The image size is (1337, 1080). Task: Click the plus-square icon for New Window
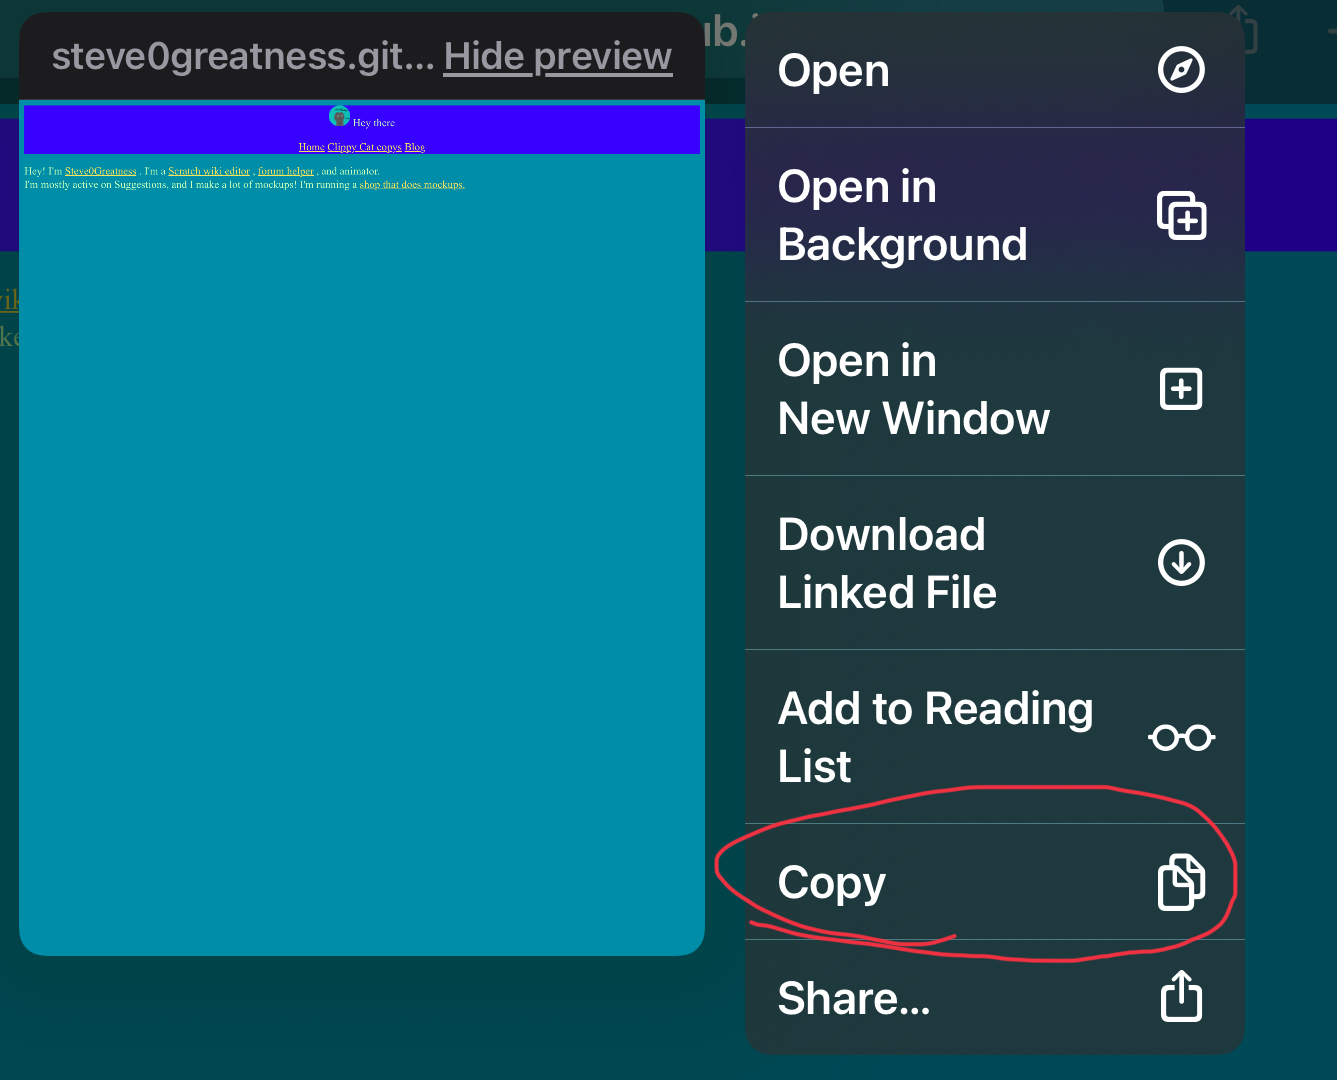pos(1181,389)
